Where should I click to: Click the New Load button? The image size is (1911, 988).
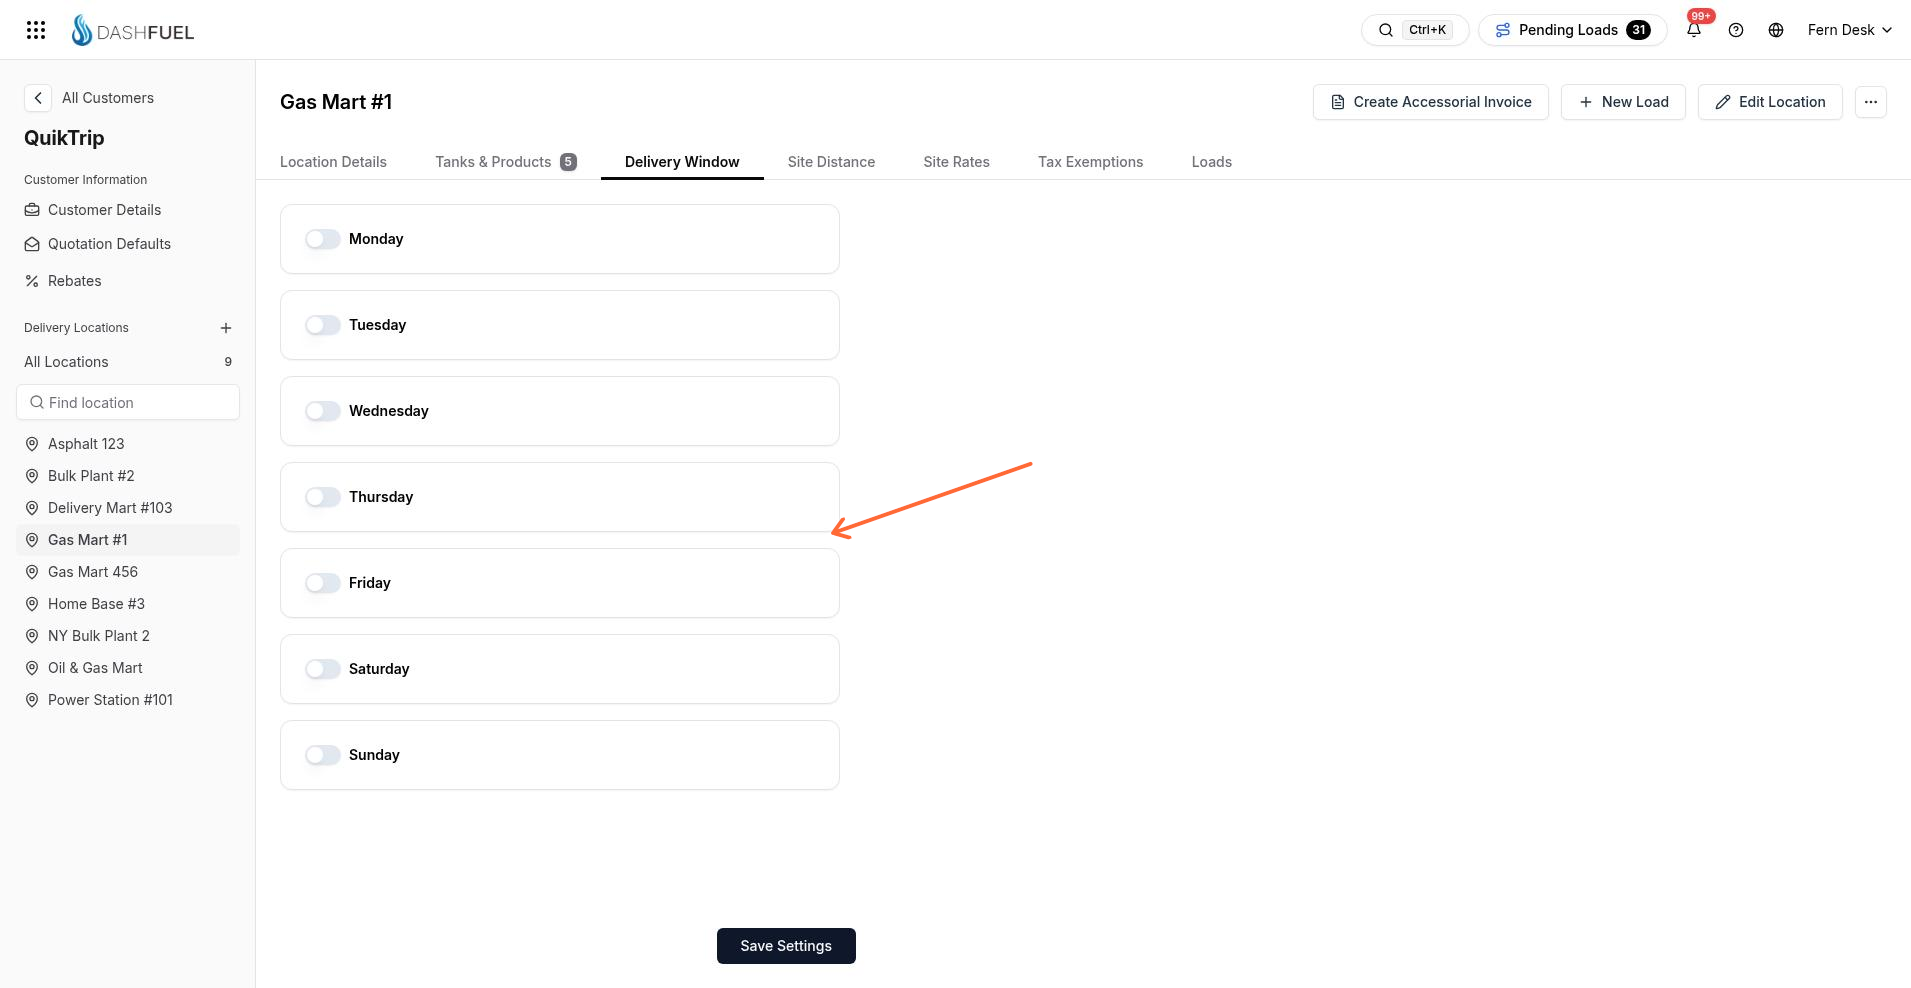[x=1623, y=102]
